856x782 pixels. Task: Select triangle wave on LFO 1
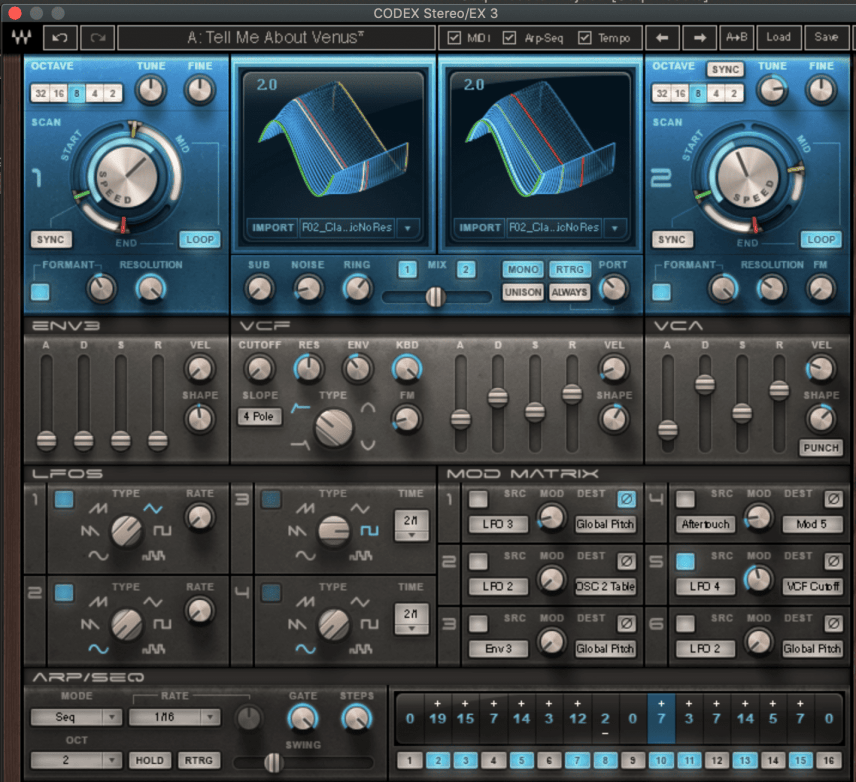tap(153, 508)
